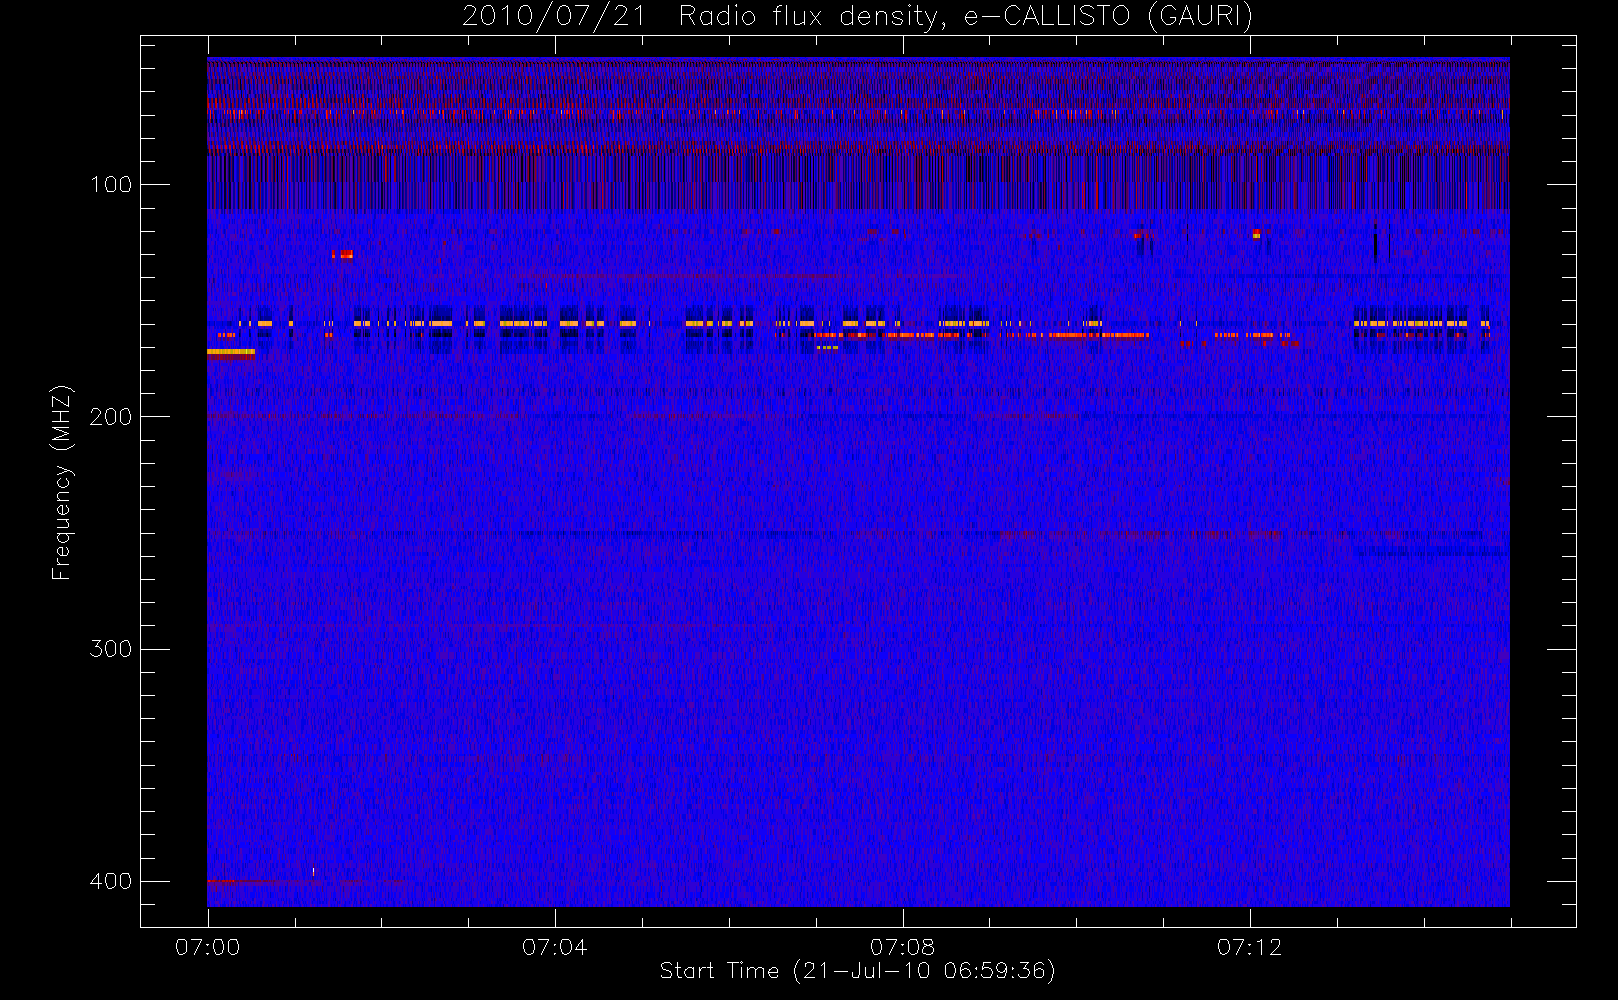This screenshot has height=1000, width=1618.
Task: Click the yellow burst at spectrogram left edge
Action: 231,352
